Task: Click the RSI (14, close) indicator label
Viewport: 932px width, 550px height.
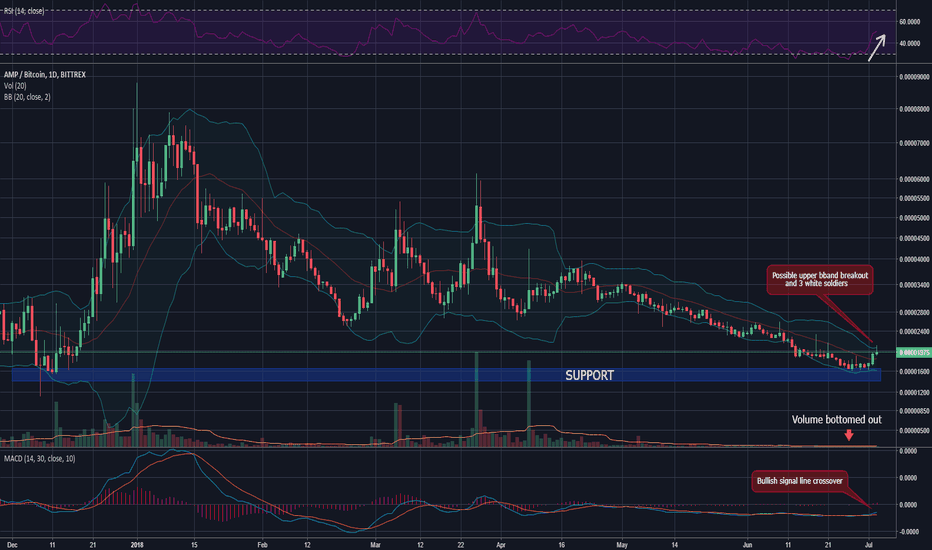Action: pyautogui.click(x=24, y=11)
